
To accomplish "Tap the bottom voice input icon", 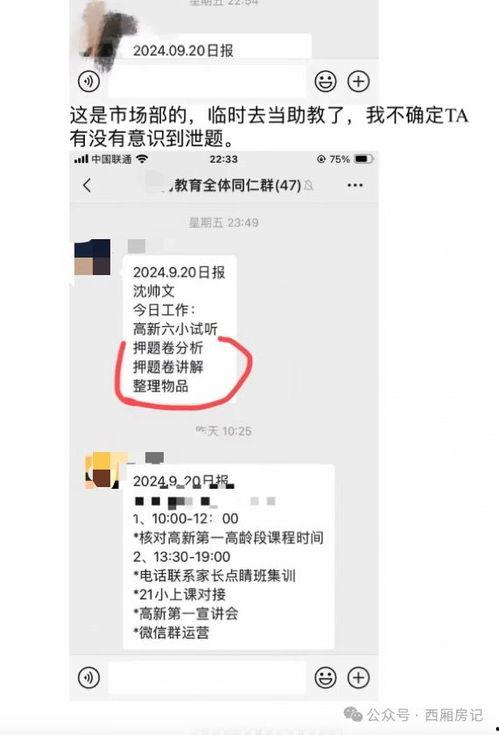I will click(x=89, y=677).
